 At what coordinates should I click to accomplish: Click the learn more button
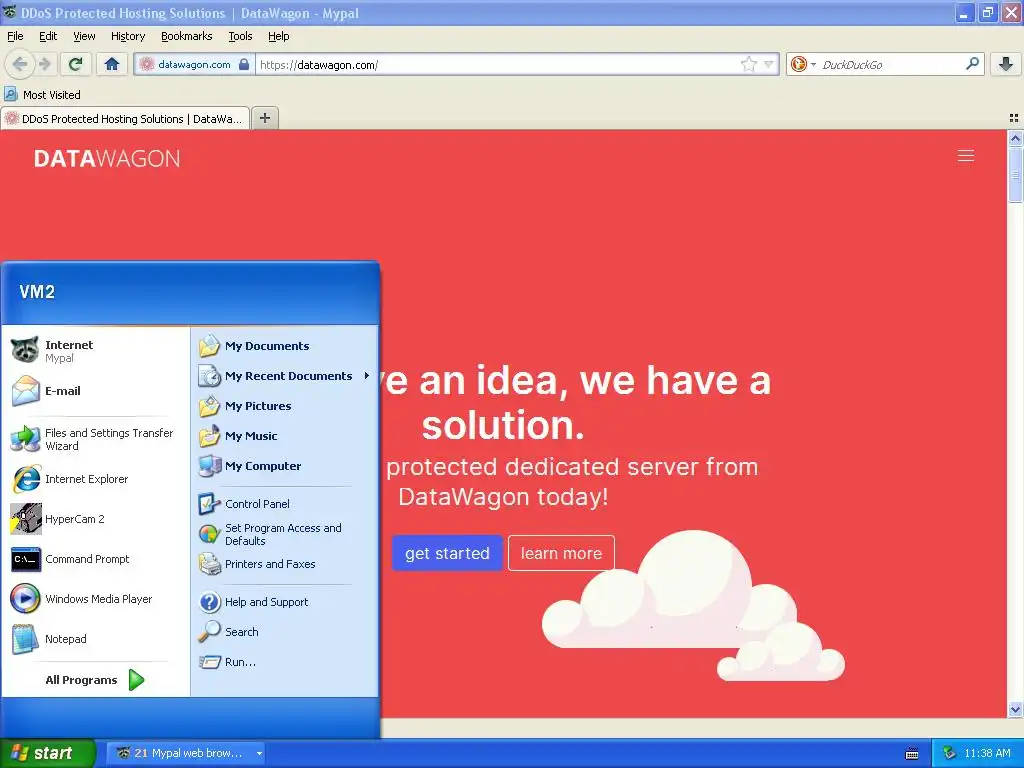pyautogui.click(x=561, y=553)
